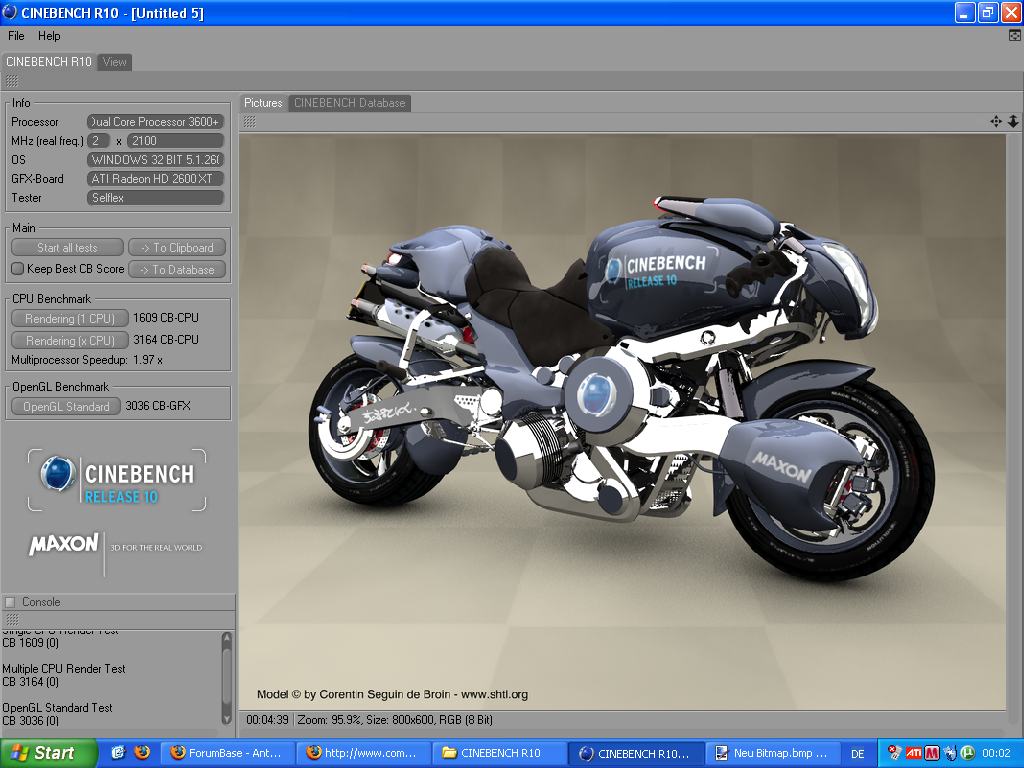Switch to the CINEBENCH Database tab
Screen dimensions: 1024x768
349,103
